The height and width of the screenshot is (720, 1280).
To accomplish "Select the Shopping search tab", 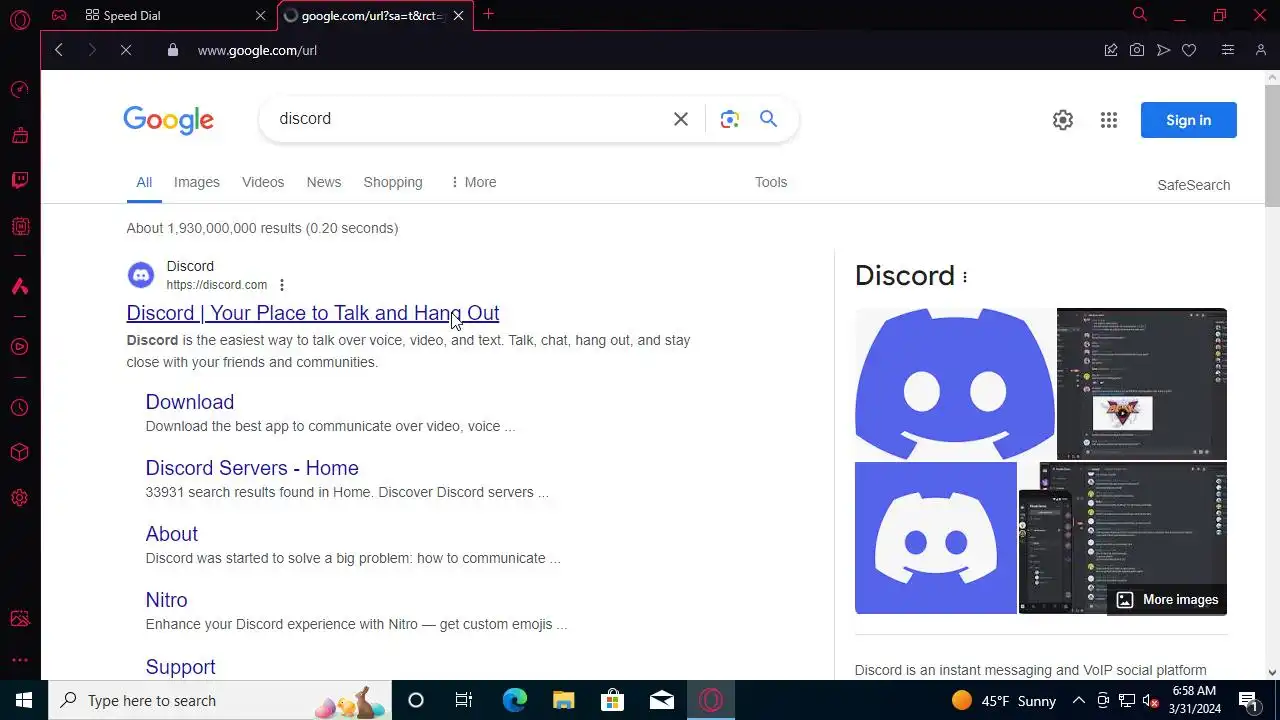I will (393, 182).
